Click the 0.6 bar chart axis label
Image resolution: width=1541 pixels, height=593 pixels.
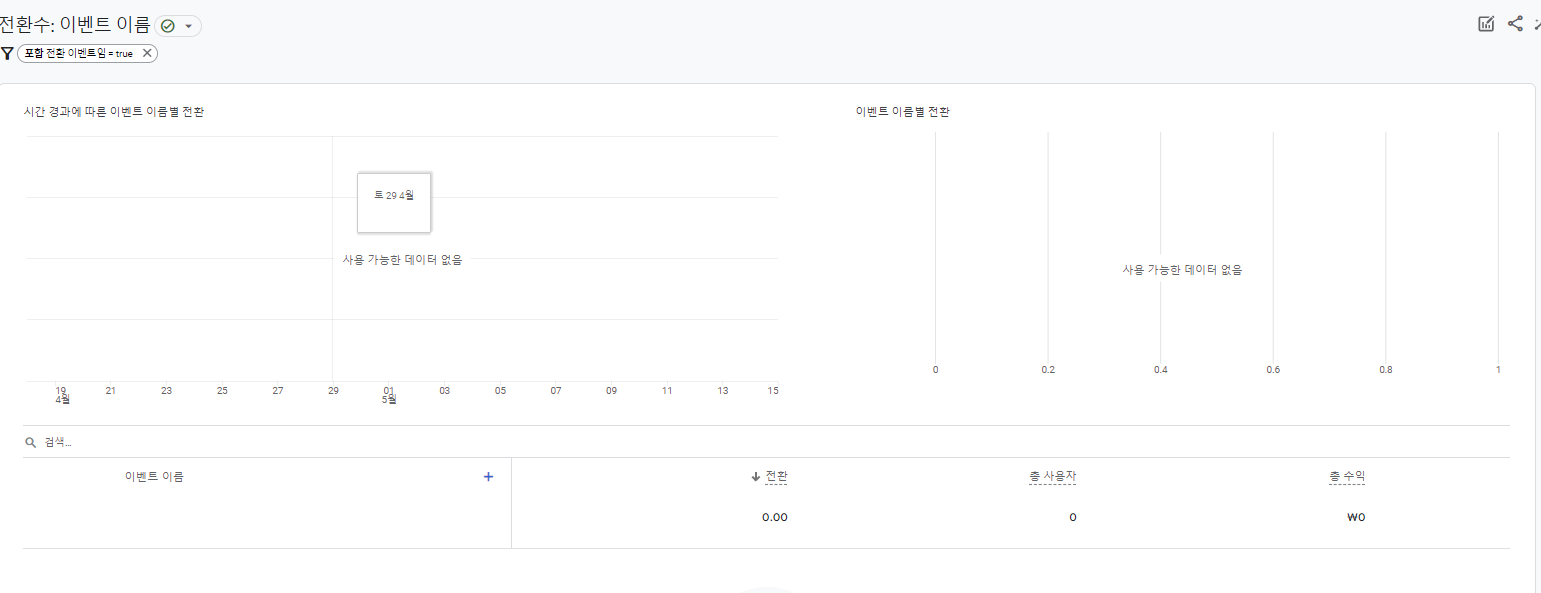pyautogui.click(x=1273, y=370)
